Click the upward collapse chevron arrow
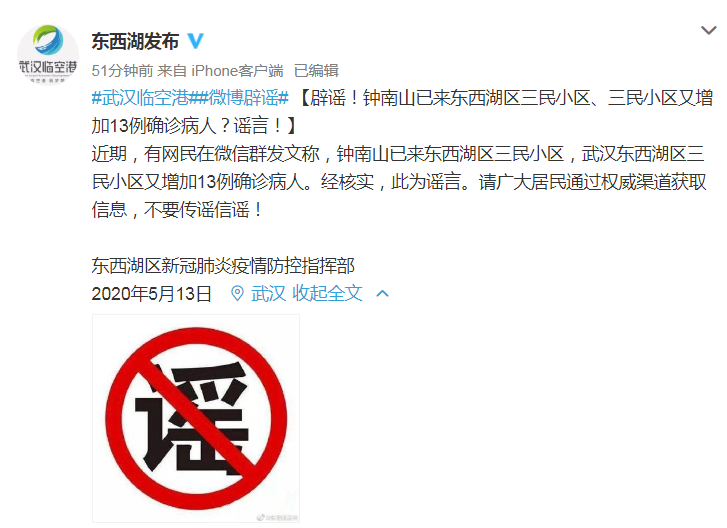The height and width of the screenshot is (528, 727). (x=383, y=293)
